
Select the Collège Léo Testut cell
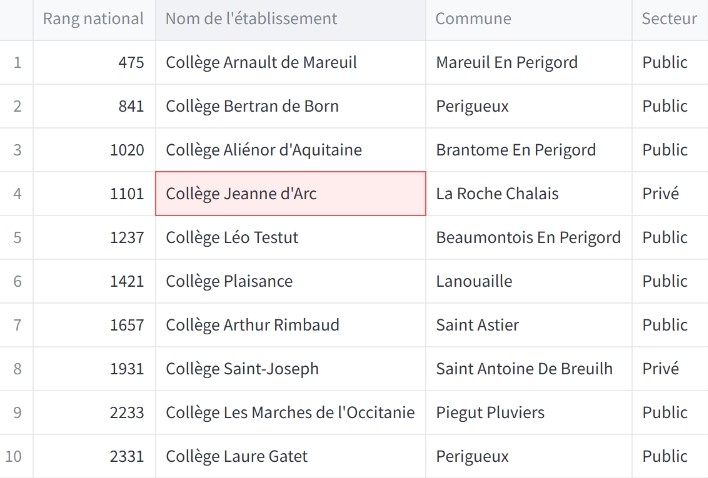coord(232,238)
